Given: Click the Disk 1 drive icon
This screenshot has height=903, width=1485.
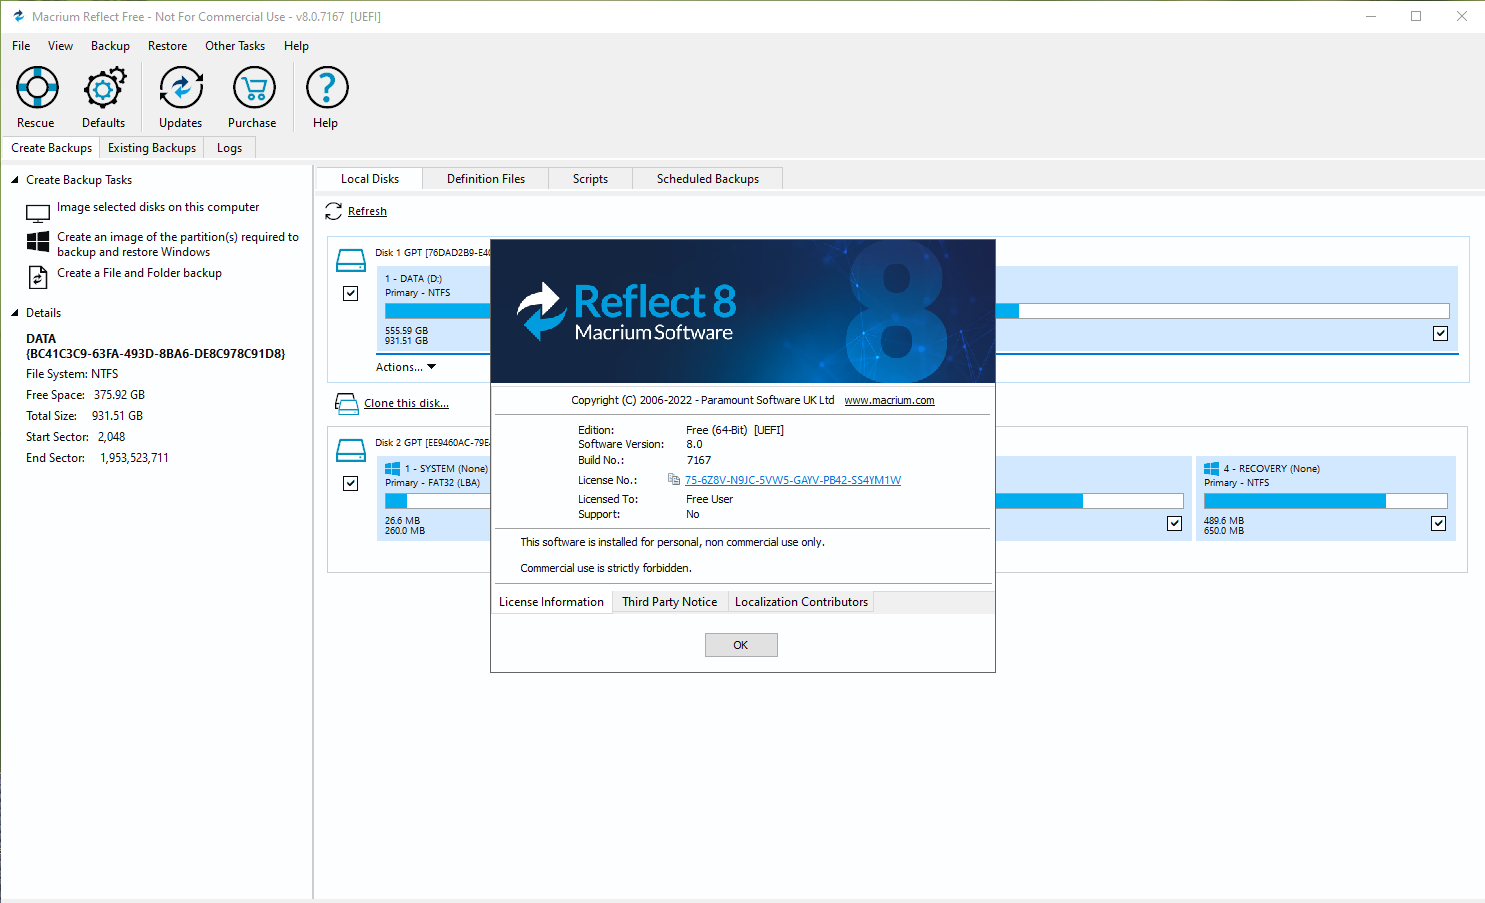Looking at the screenshot, I should 351,261.
